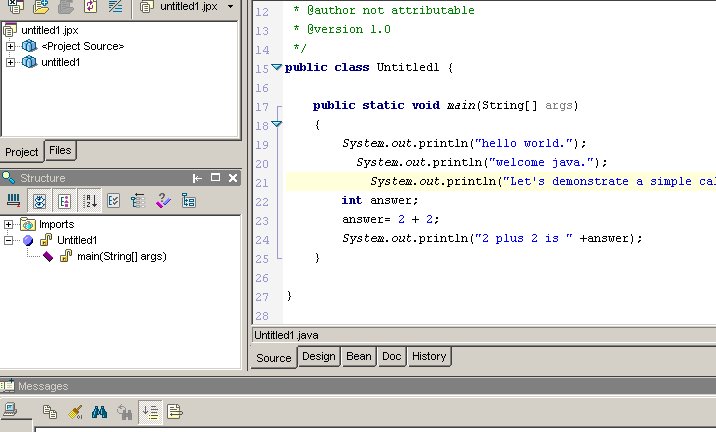Switch to the Doc tab

[391, 356]
